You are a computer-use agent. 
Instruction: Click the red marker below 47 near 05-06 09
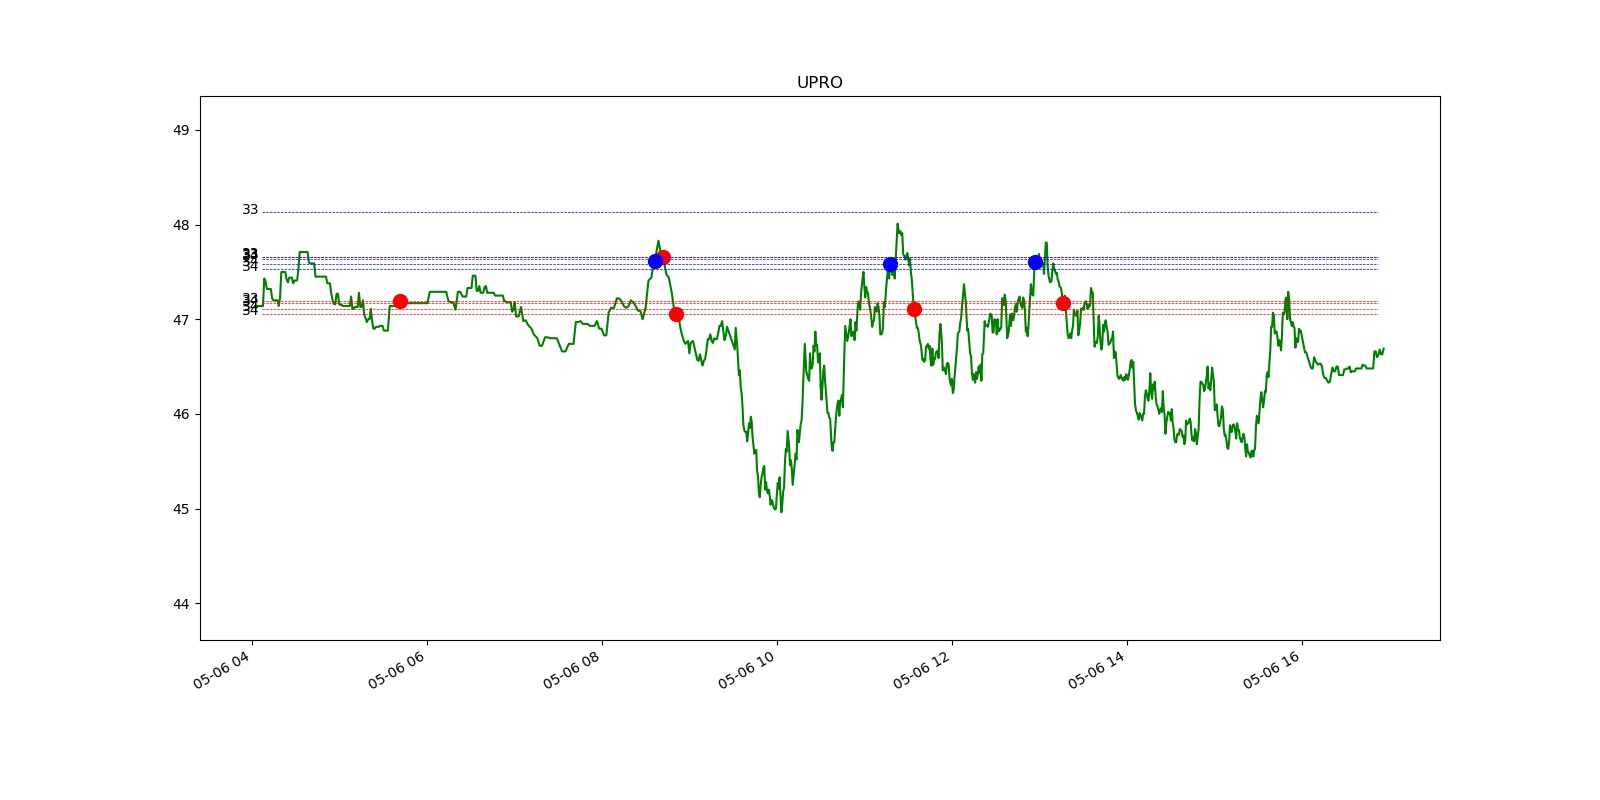[x=676, y=314]
